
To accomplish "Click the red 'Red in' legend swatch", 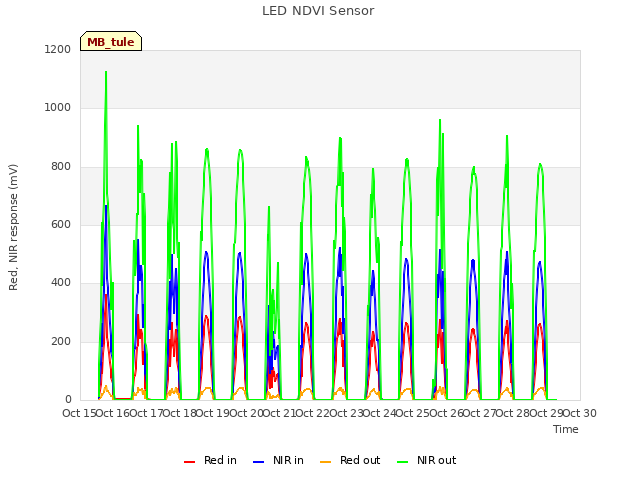I will [x=189, y=462].
